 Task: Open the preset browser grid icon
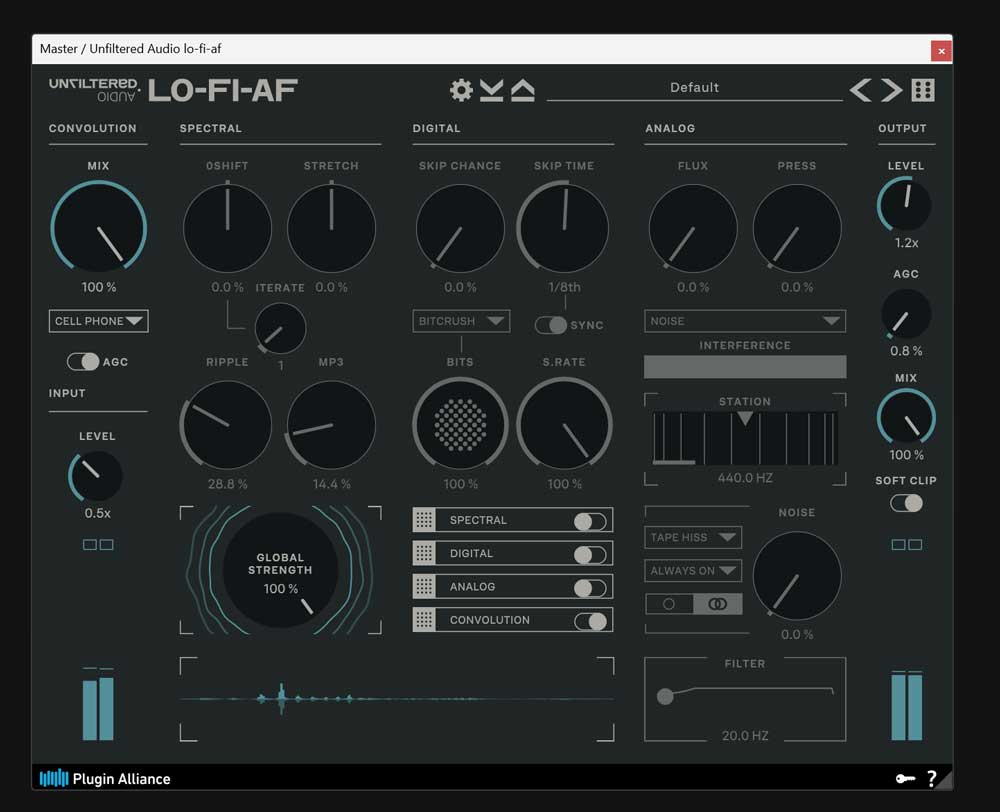923,91
